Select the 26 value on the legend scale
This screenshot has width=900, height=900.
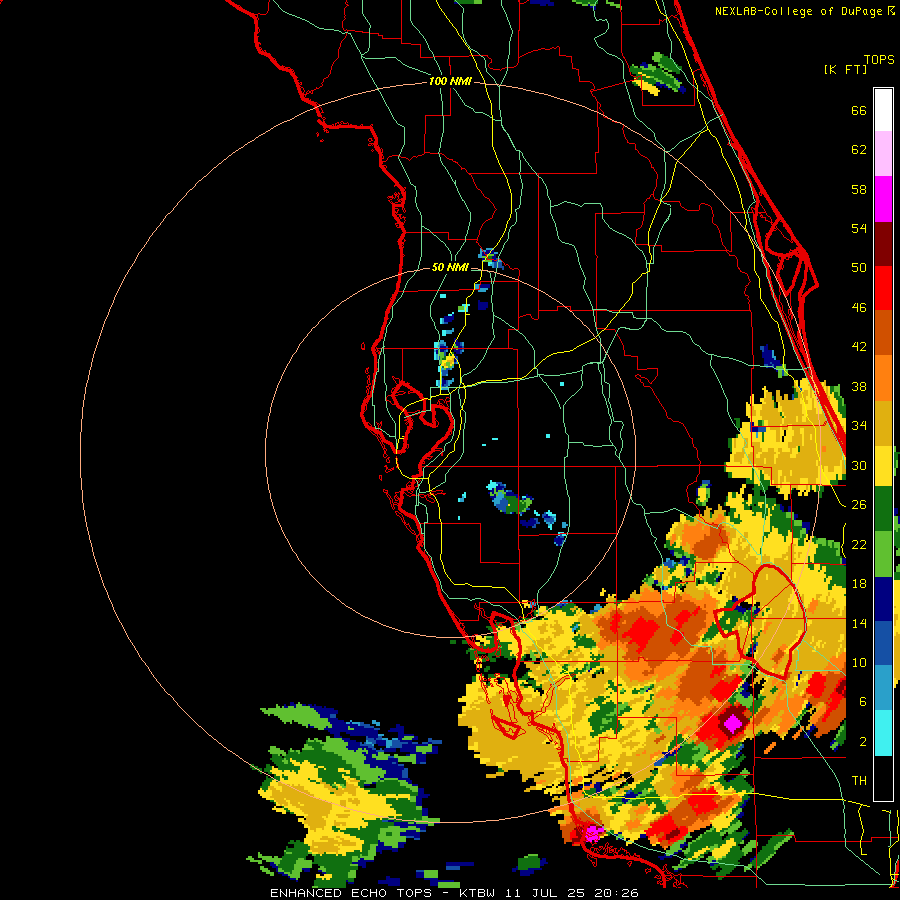859,505
